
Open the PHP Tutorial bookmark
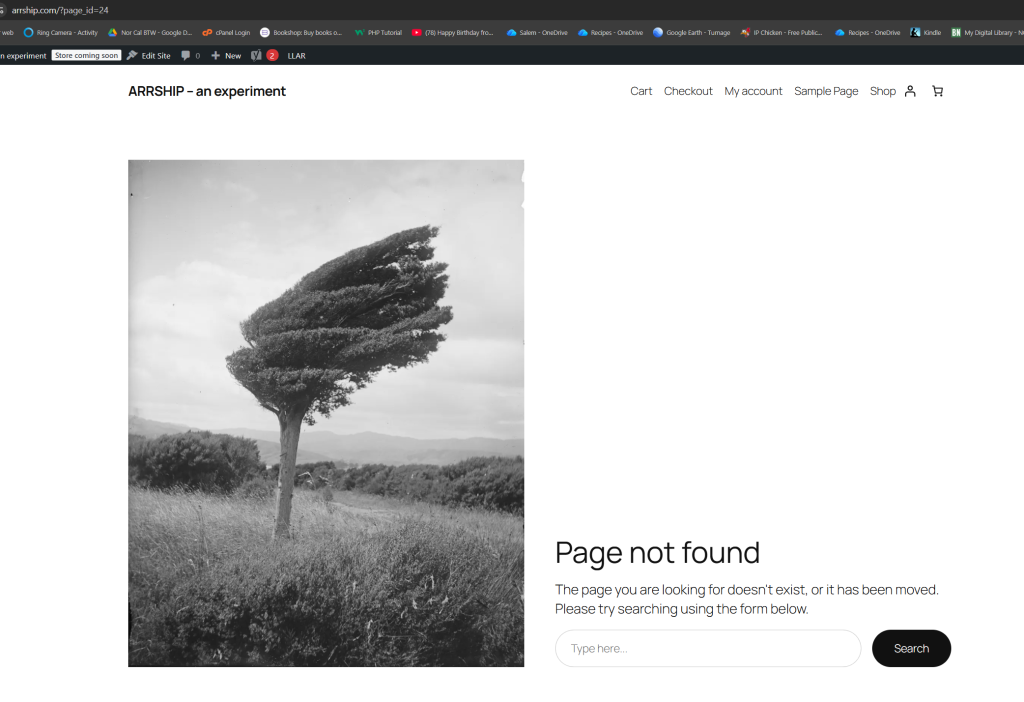pos(378,33)
